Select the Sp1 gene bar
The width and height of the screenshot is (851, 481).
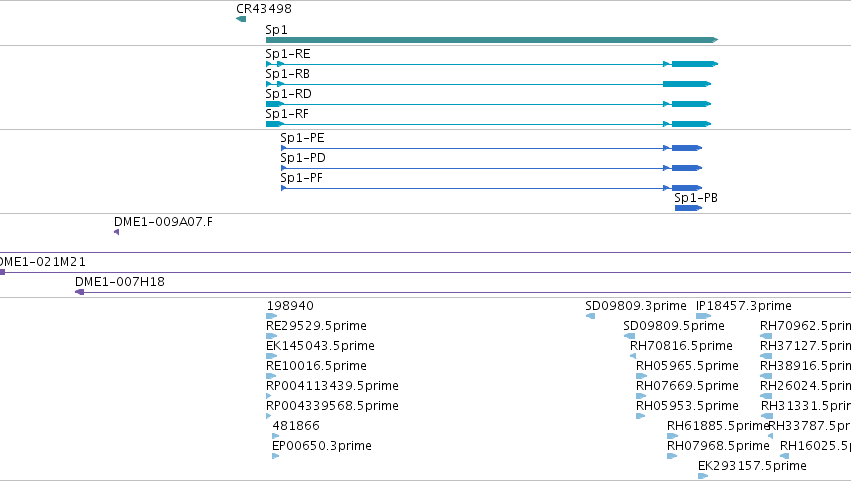point(492,40)
